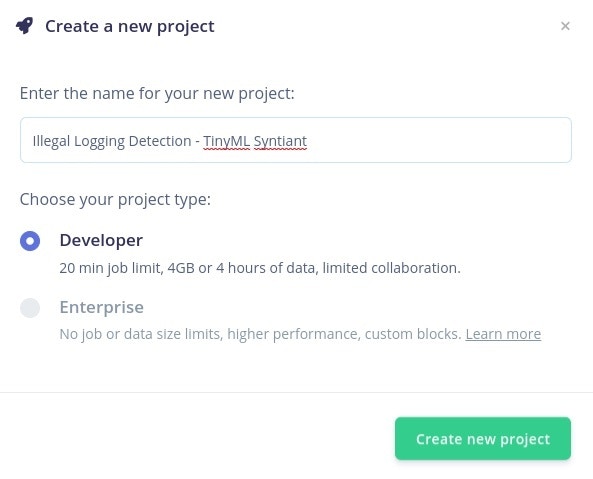
Task: Select the Developer radio button
Action: [x=30, y=241]
